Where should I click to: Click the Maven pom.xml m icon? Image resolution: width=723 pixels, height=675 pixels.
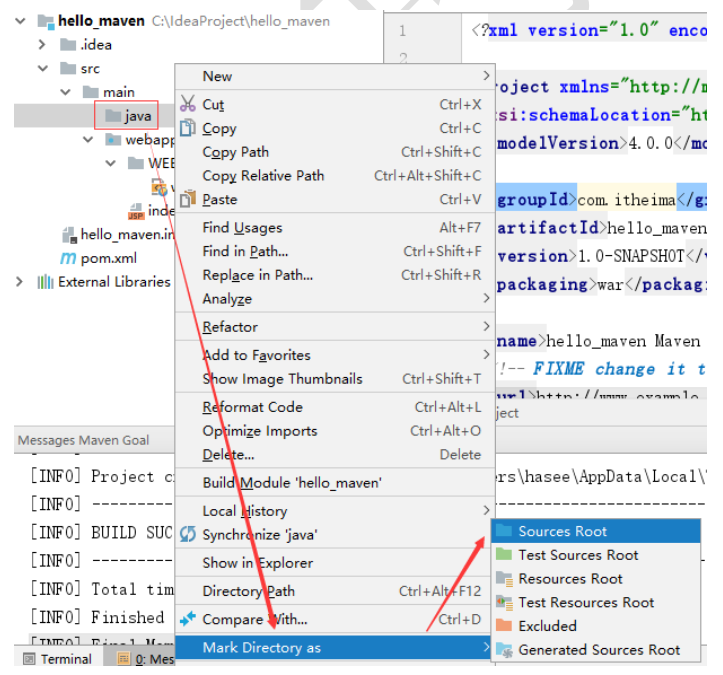pyautogui.click(x=68, y=258)
